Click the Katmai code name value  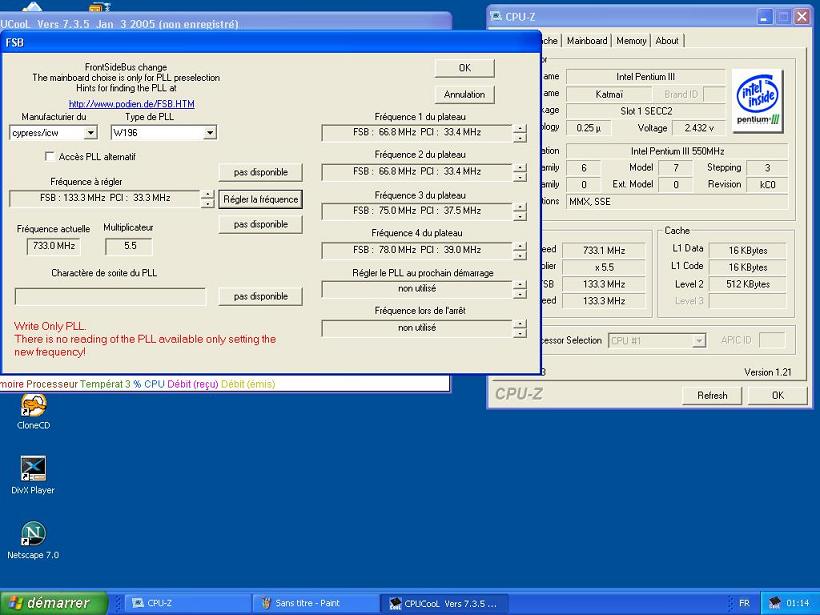click(609, 95)
